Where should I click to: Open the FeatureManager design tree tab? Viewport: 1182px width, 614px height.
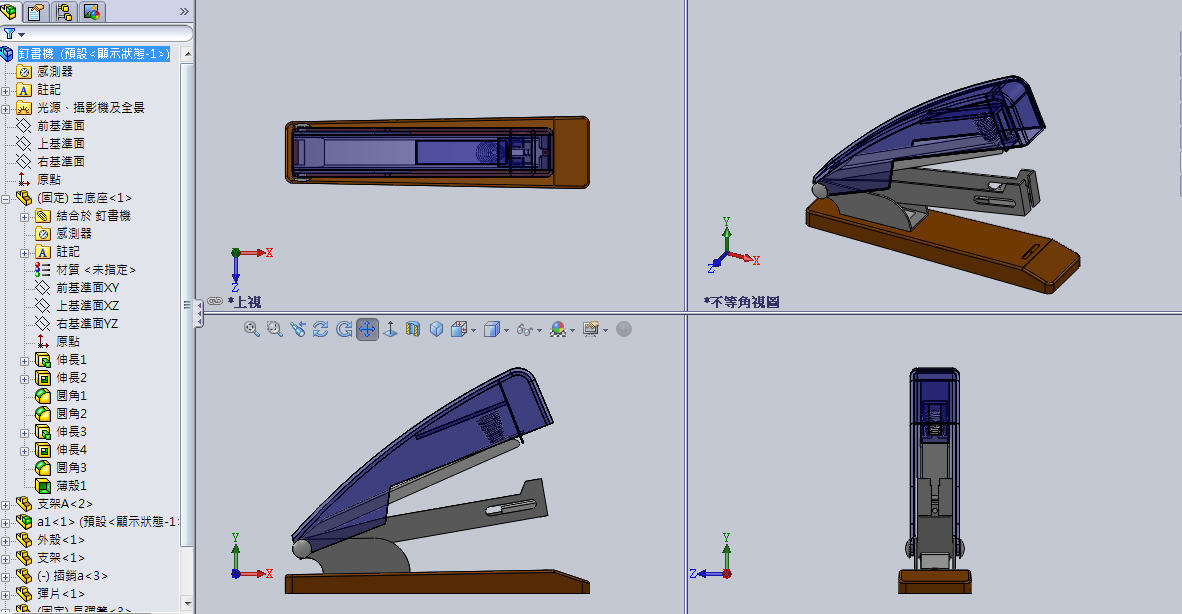click(x=11, y=11)
